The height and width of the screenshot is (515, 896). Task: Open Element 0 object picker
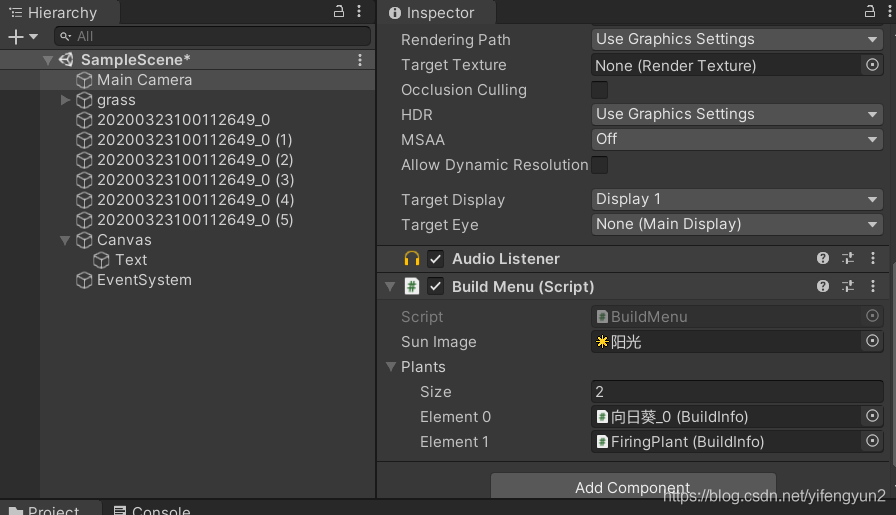pos(872,416)
